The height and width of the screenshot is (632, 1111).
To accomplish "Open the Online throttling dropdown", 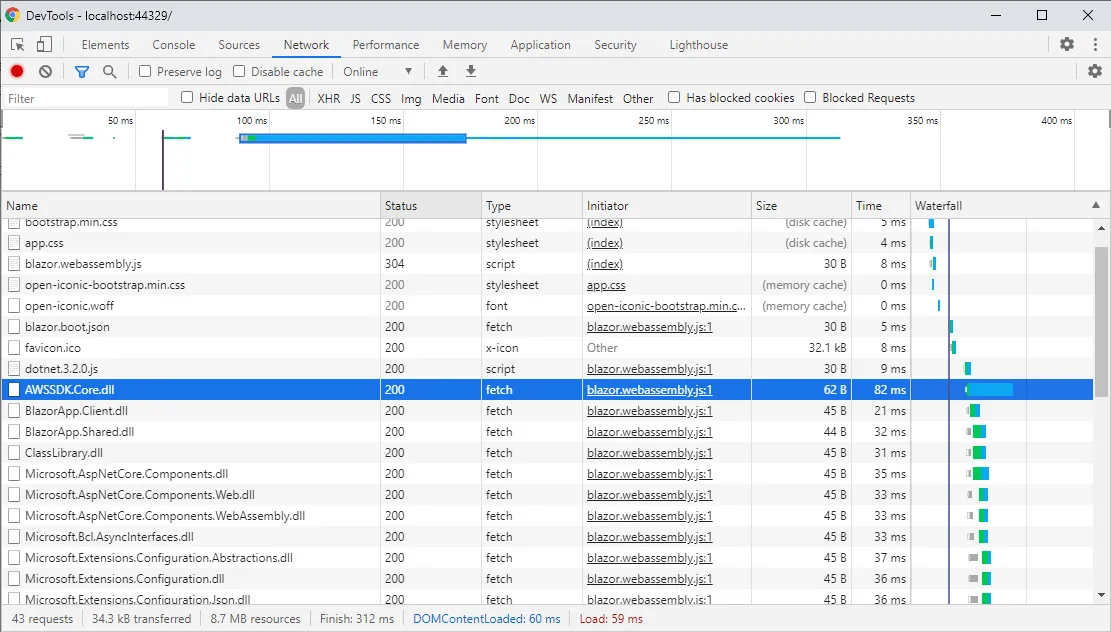I will coord(378,72).
